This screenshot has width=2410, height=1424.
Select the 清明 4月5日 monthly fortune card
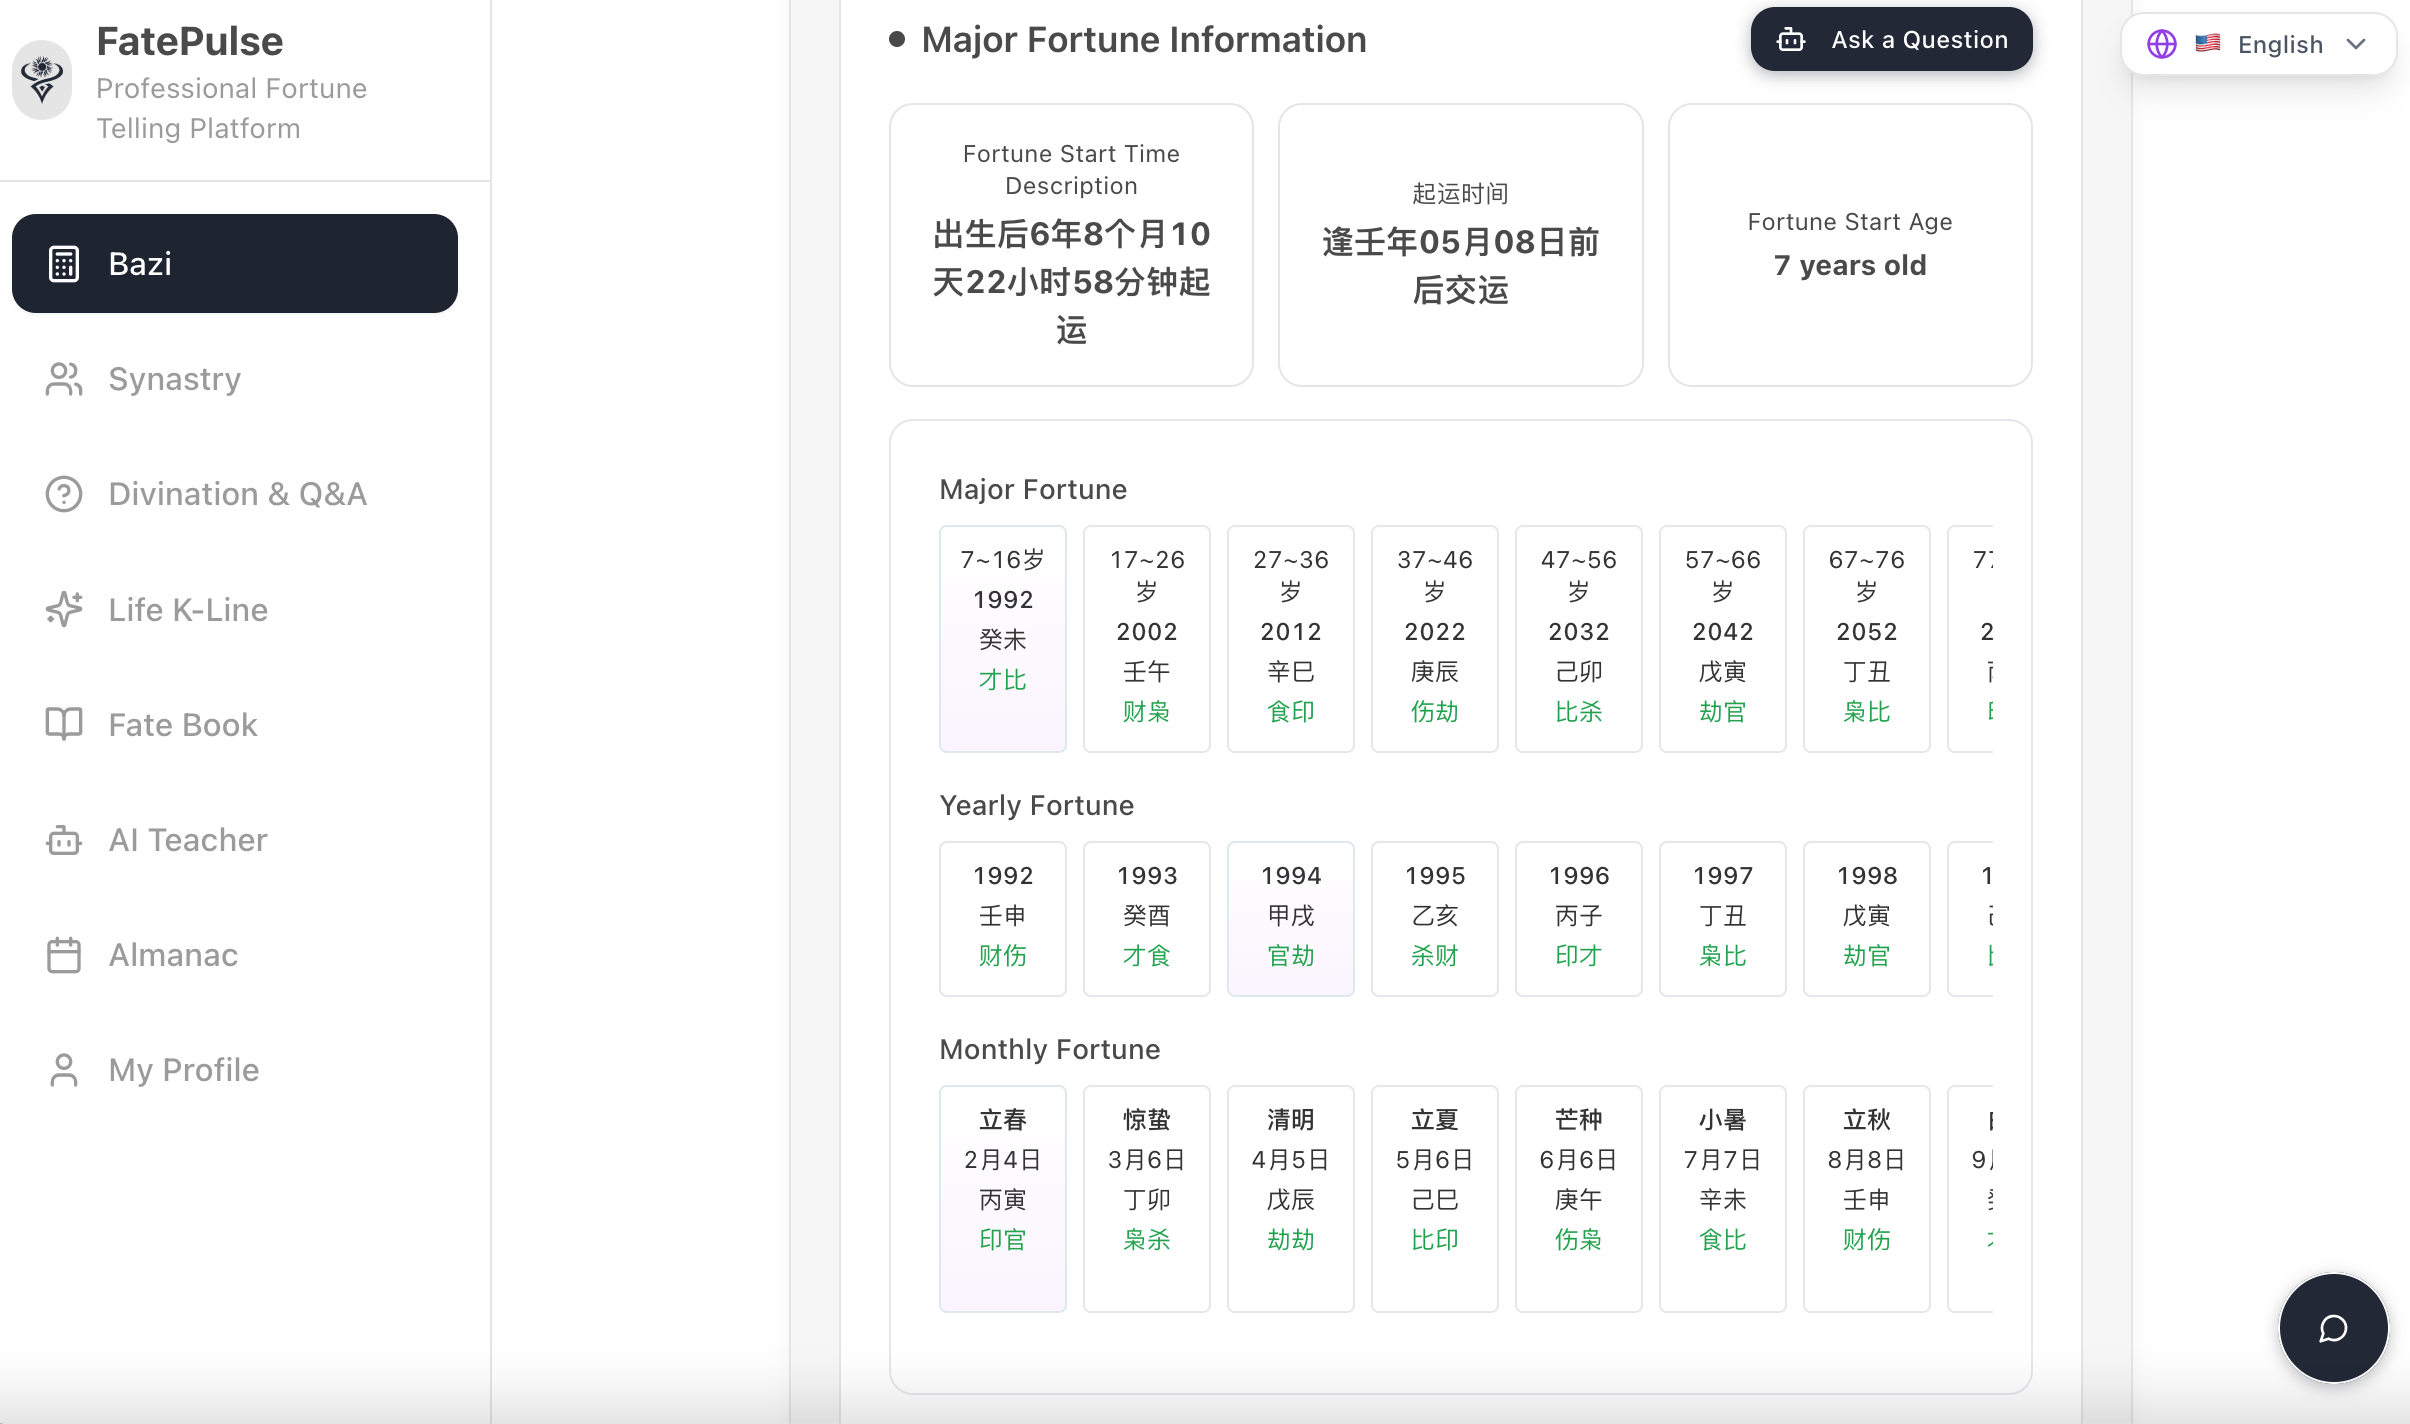pos(1290,1198)
